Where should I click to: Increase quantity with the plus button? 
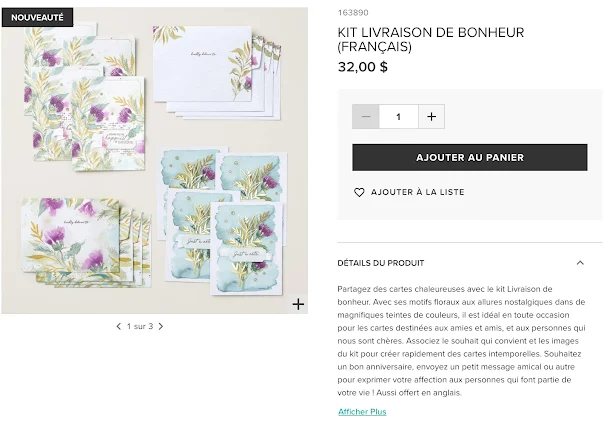431,116
